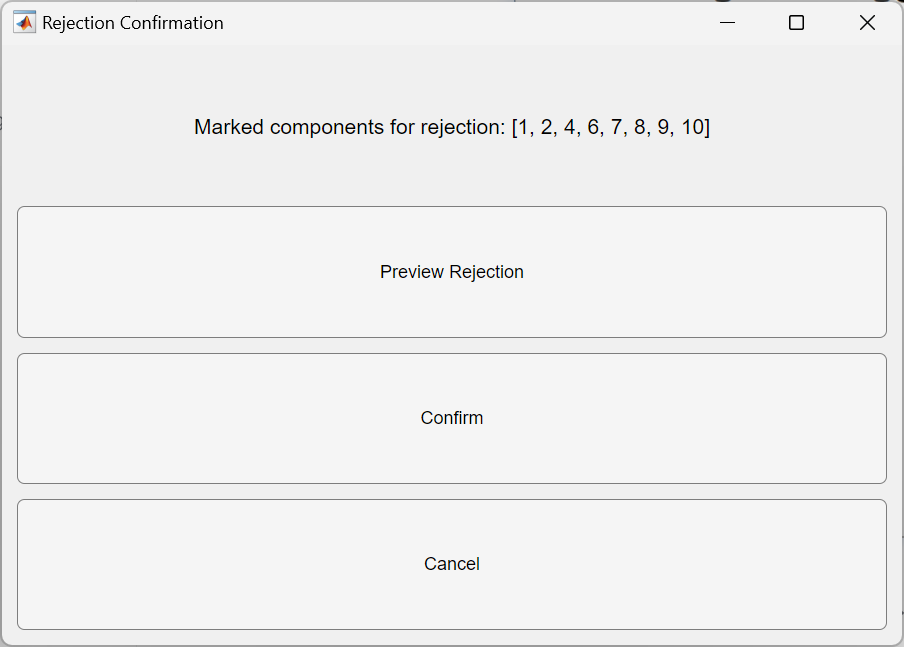The width and height of the screenshot is (904, 647).
Task: Confirm rejection of the marked components
Action: coord(452,418)
